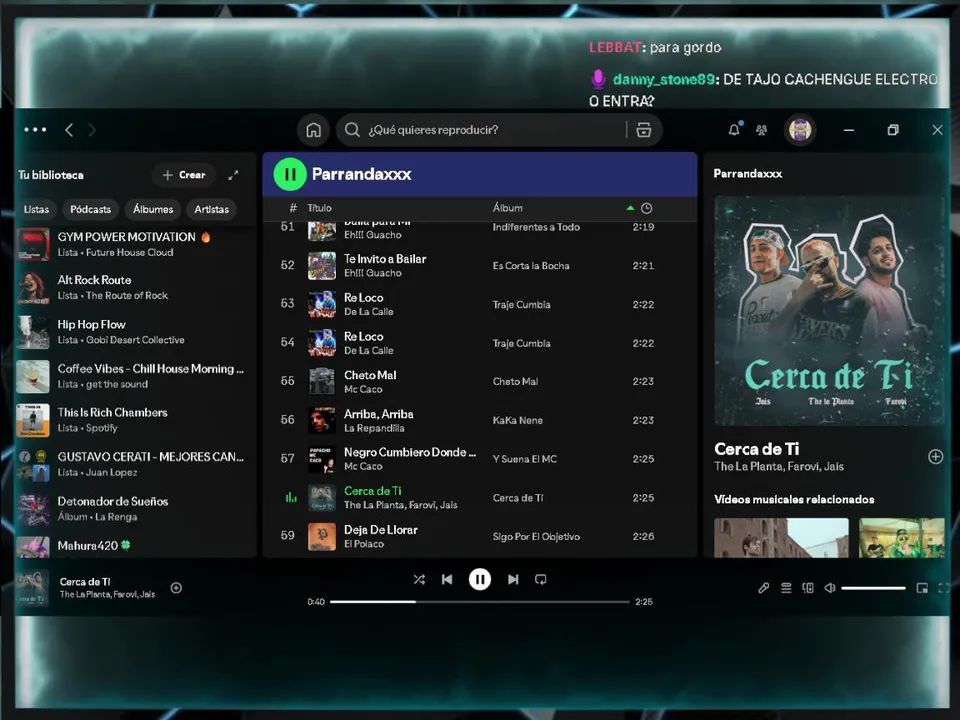Open the Home button

[x=313, y=130]
